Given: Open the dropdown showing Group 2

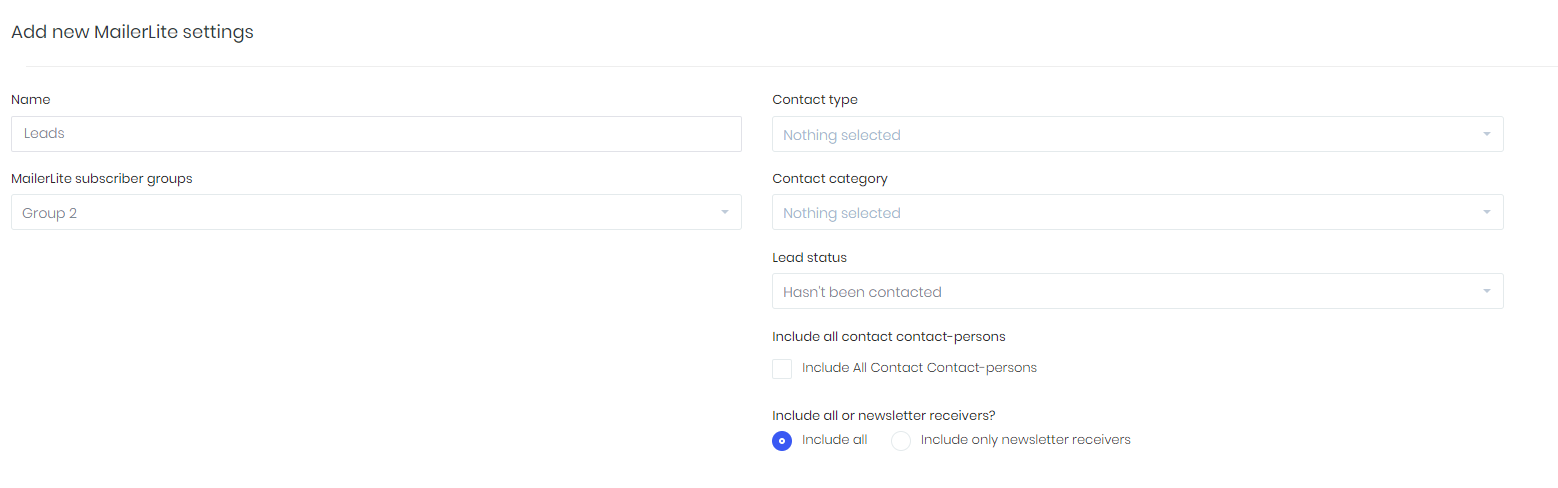Looking at the screenshot, I should click(x=376, y=212).
